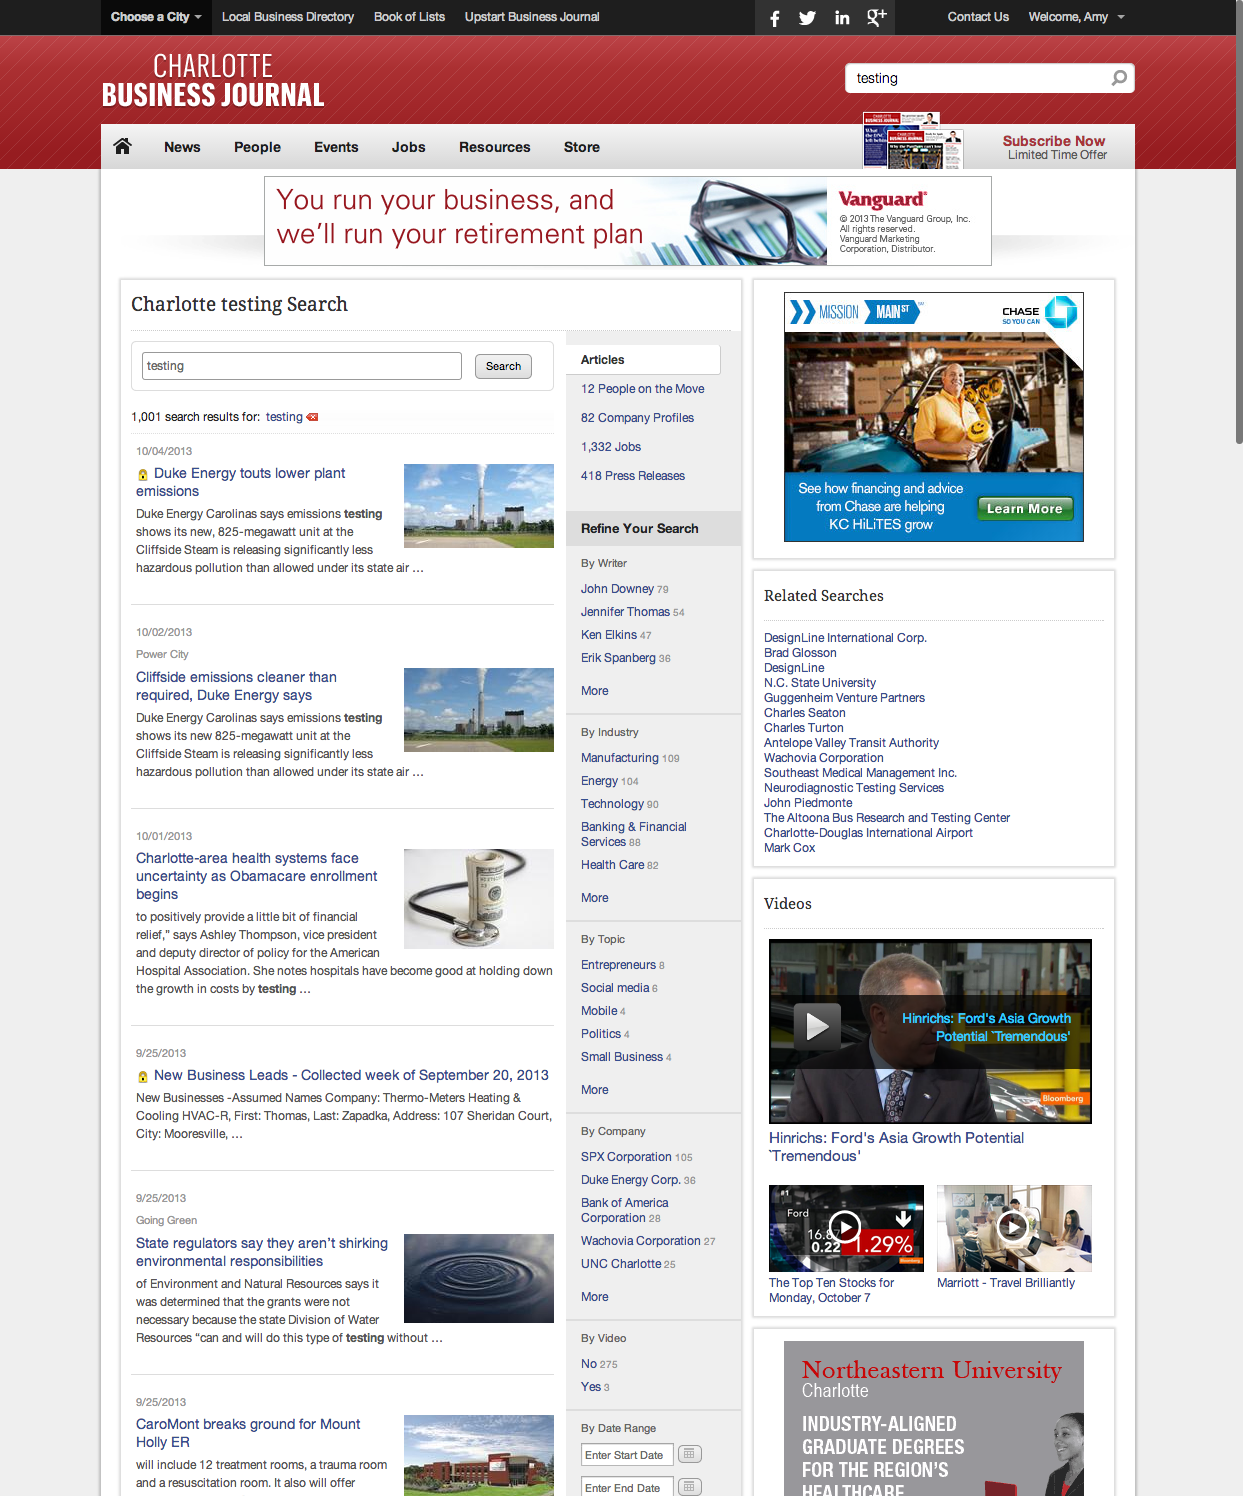Open the calendar icon beside Enter End Date
1243x1496 pixels.
689,1487
